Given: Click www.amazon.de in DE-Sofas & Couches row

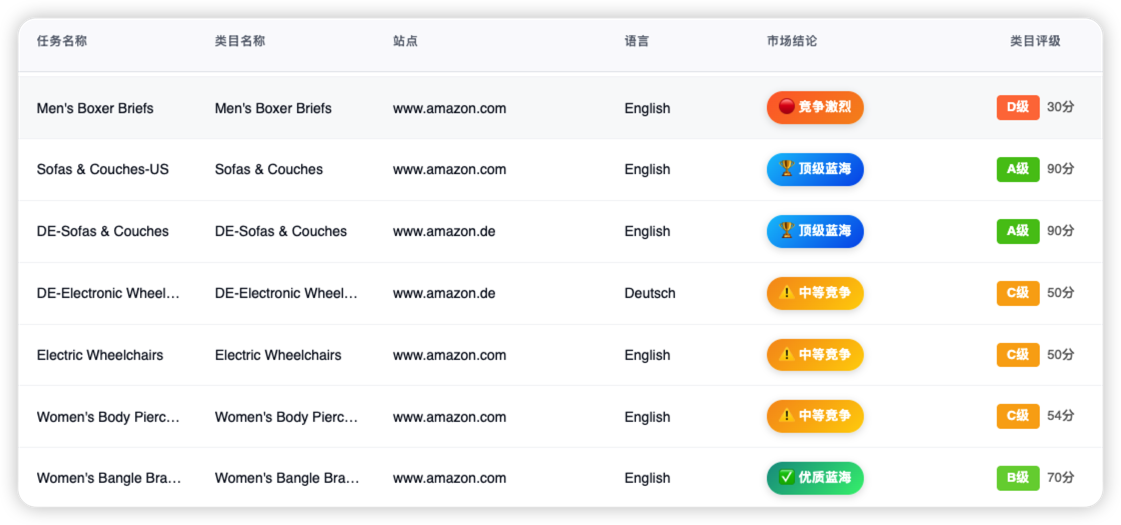Looking at the screenshot, I should tap(444, 232).
